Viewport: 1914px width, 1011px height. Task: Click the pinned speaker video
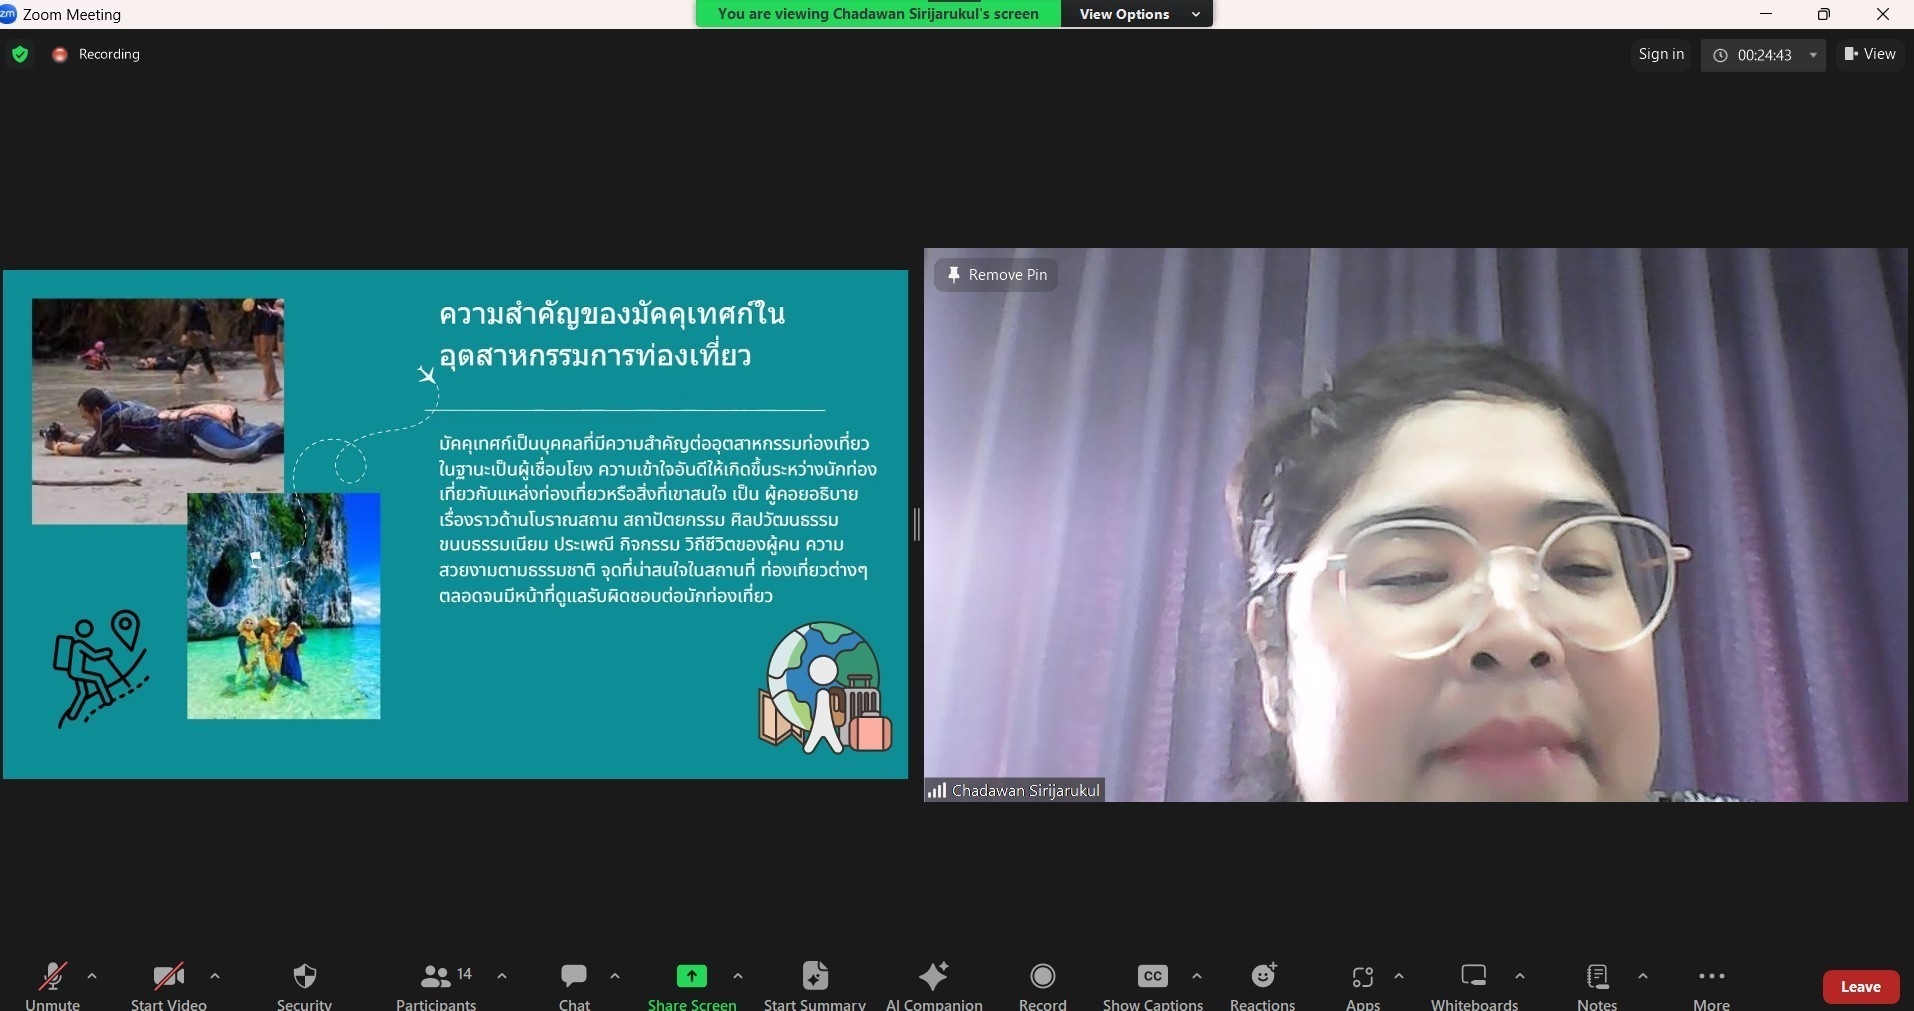(x=1416, y=525)
